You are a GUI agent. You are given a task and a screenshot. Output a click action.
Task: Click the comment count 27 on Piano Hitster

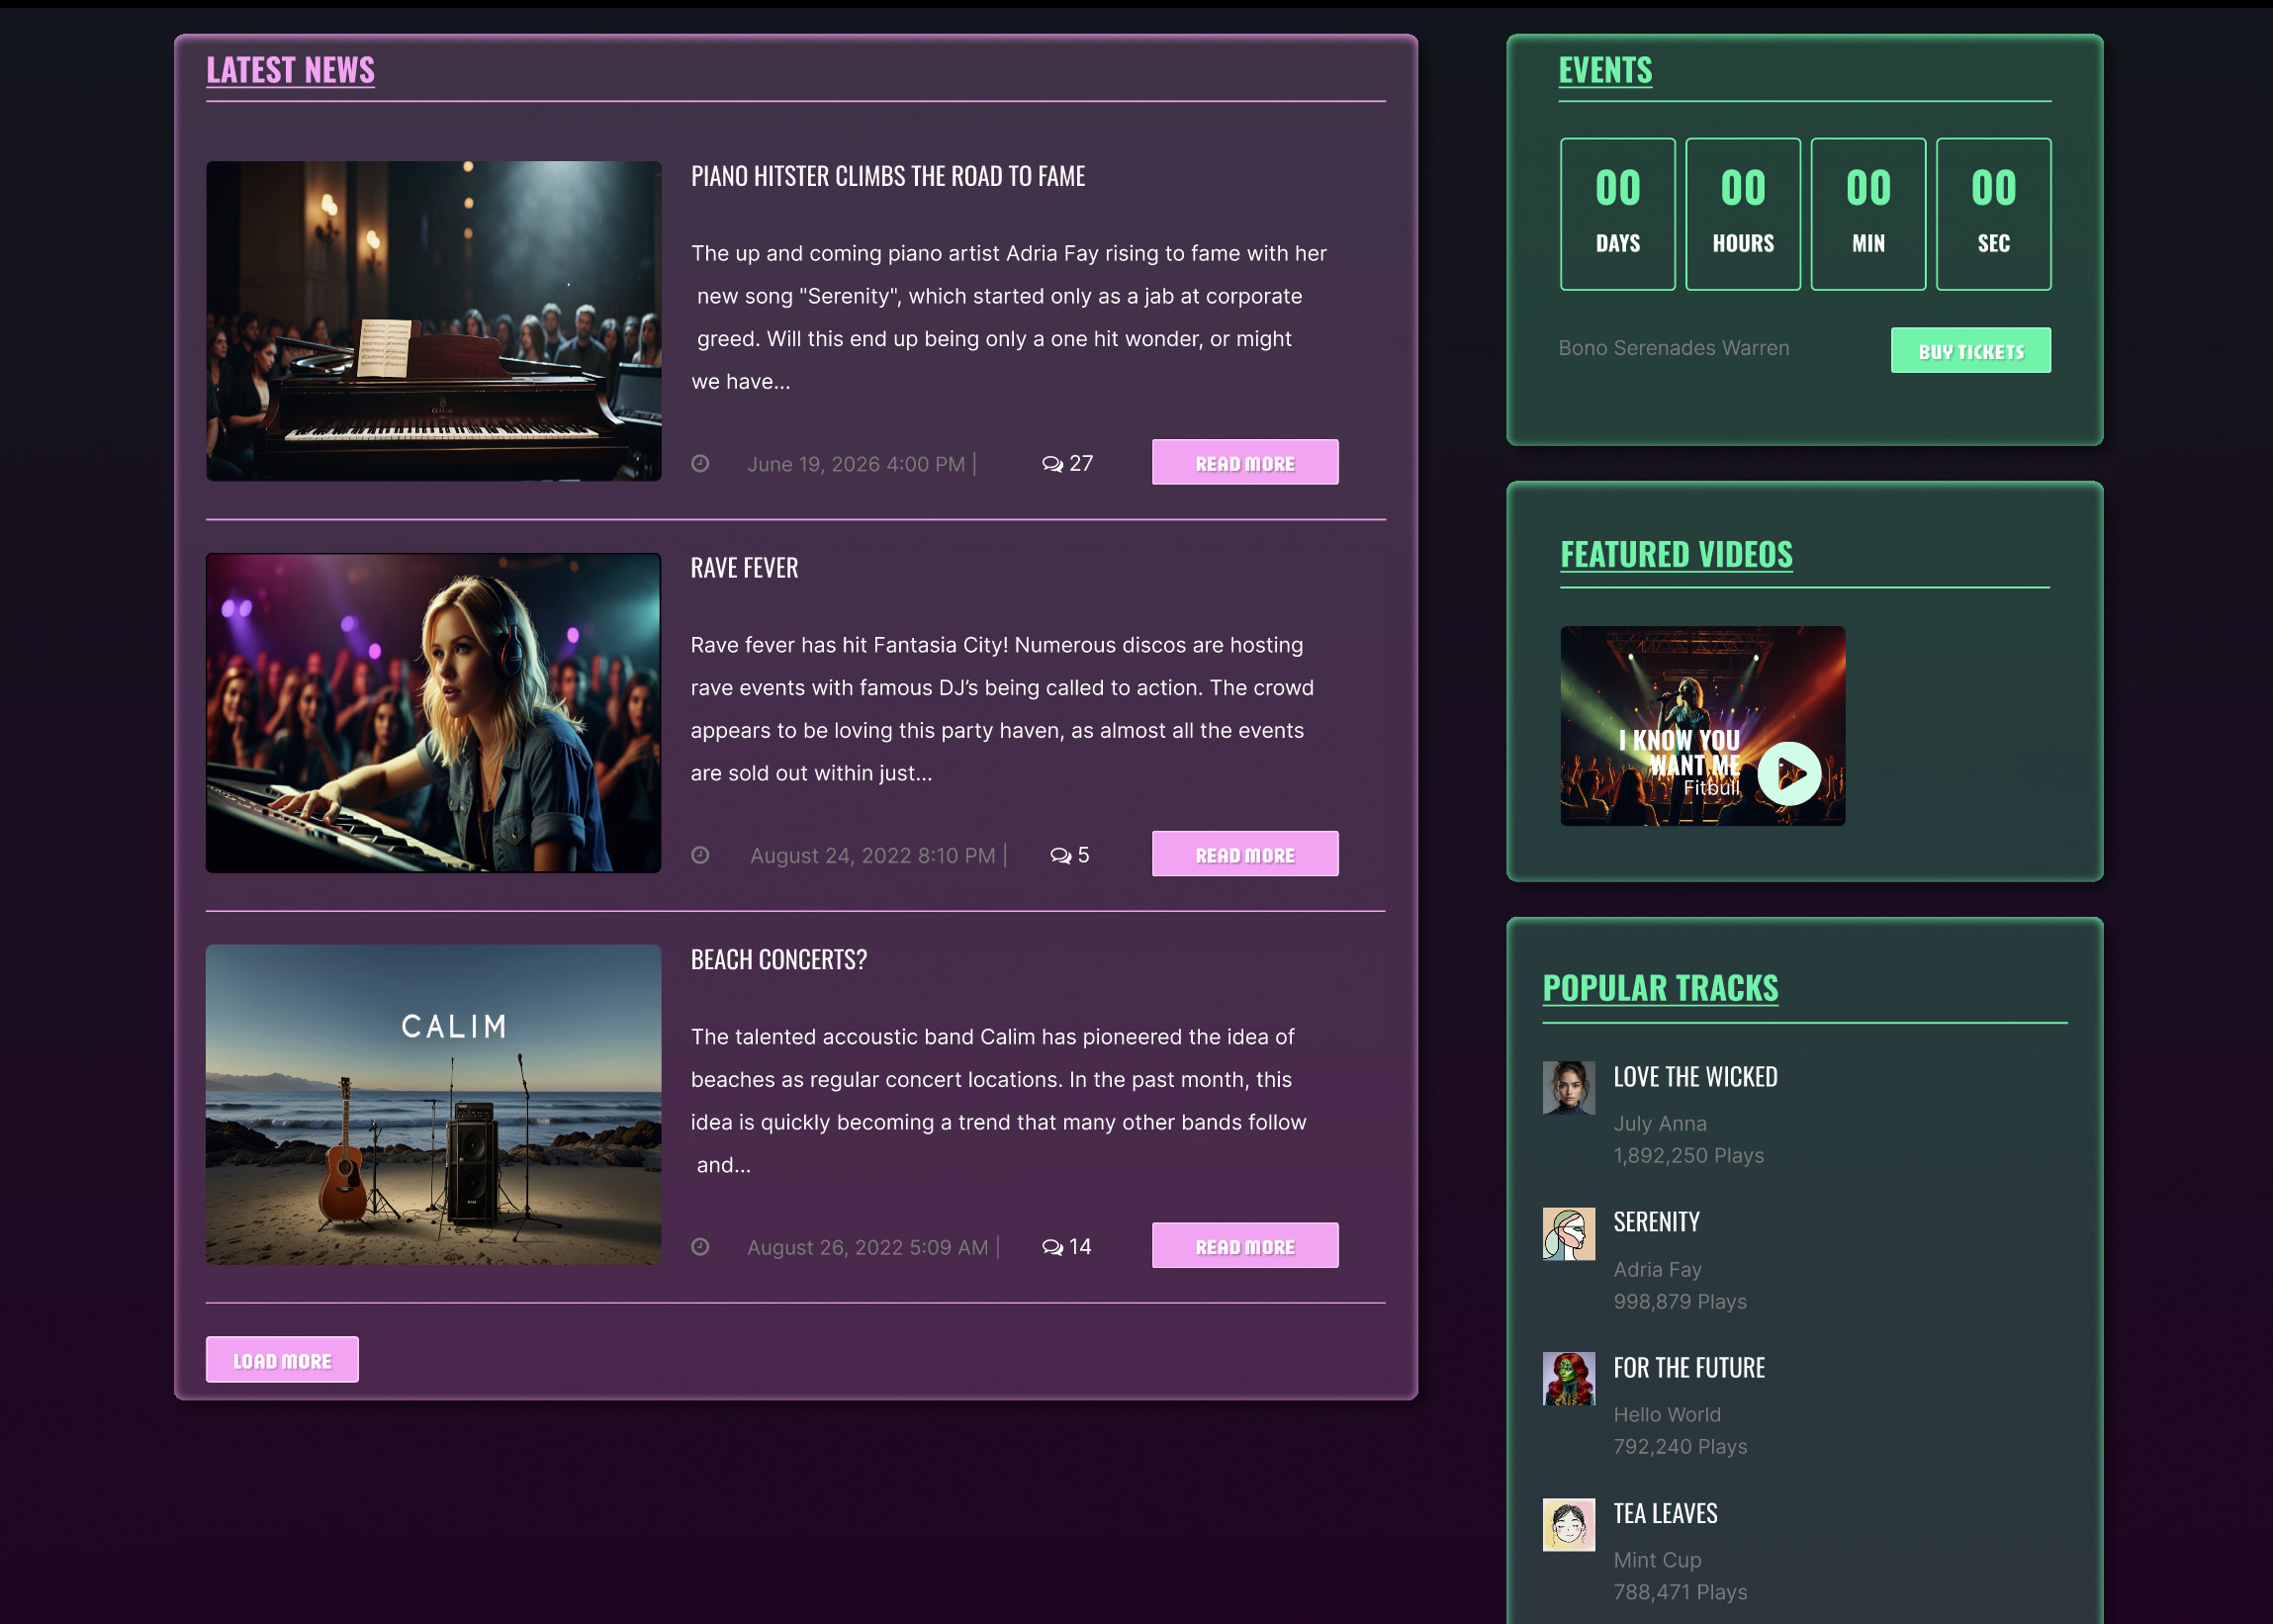[1080, 463]
